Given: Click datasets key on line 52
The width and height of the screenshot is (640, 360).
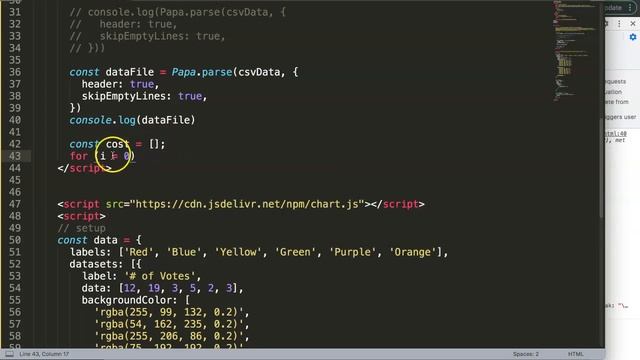Looking at the screenshot, I should point(93,264).
